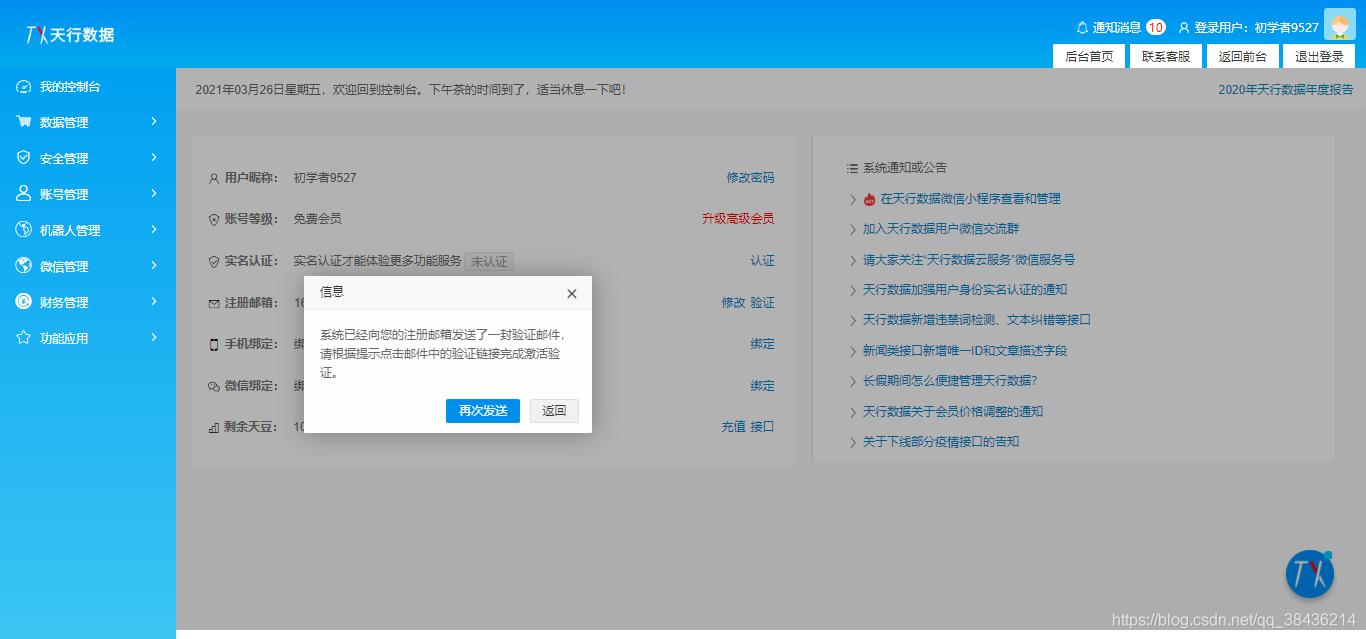Open 财务管理 sidebar menu
The height and width of the screenshot is (639, 1366).
[88, 302]
